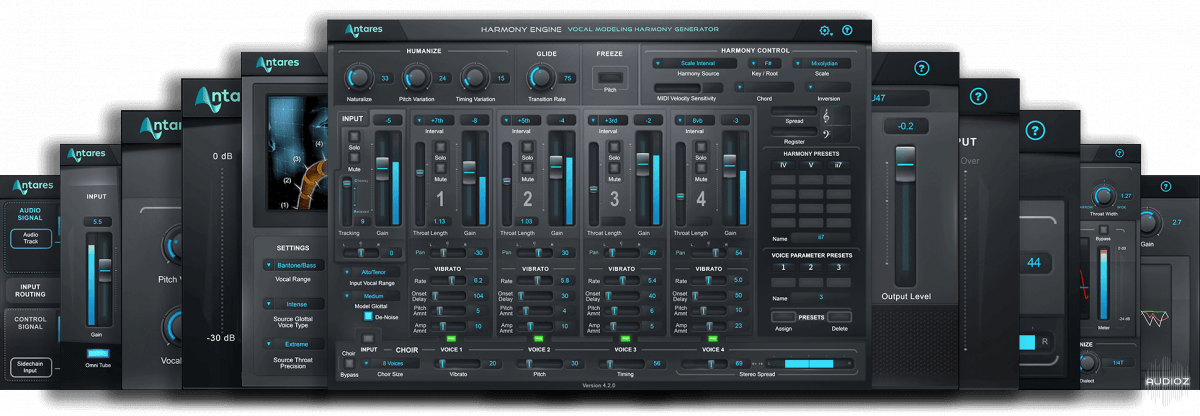Click the Sidechain Input button
The width and height of the screenshot is (1200, 416).
pyautogui.click(x=29, y=367)
